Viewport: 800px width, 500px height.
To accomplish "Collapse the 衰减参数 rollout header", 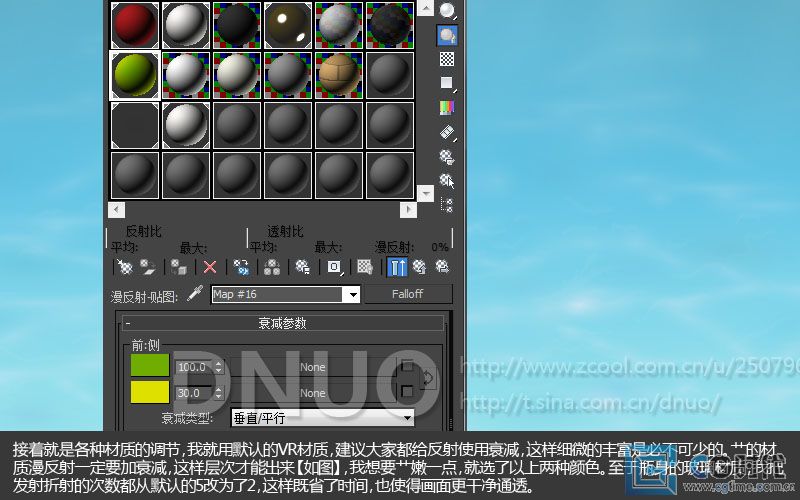I will [x=283, y=323].
